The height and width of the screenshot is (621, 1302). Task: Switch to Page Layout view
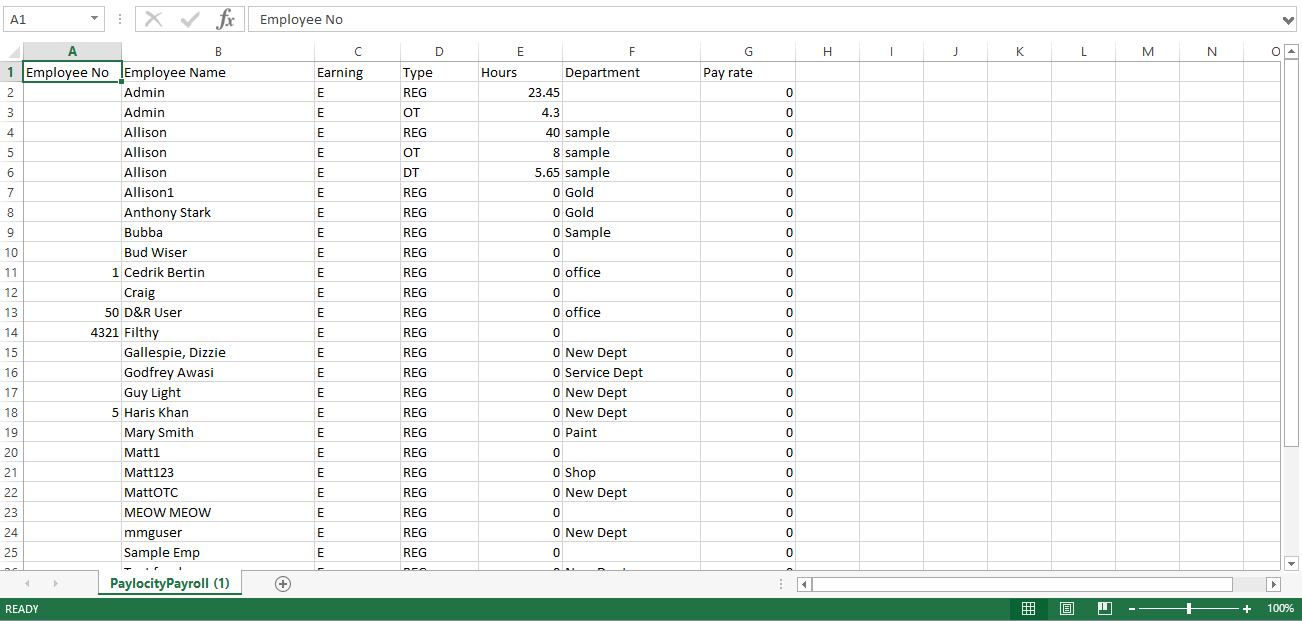[1066, 609]
